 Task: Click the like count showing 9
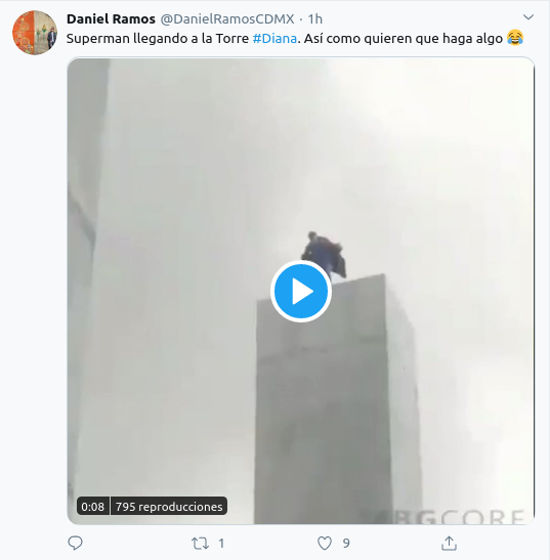[x=346, y=543]
